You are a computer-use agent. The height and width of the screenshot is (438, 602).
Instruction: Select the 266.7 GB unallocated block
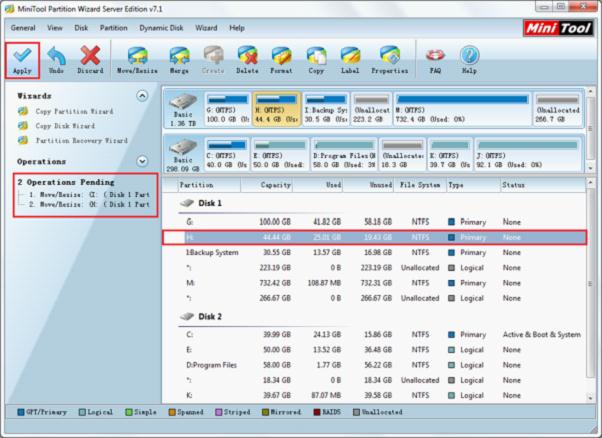click(x=558, y=109)
